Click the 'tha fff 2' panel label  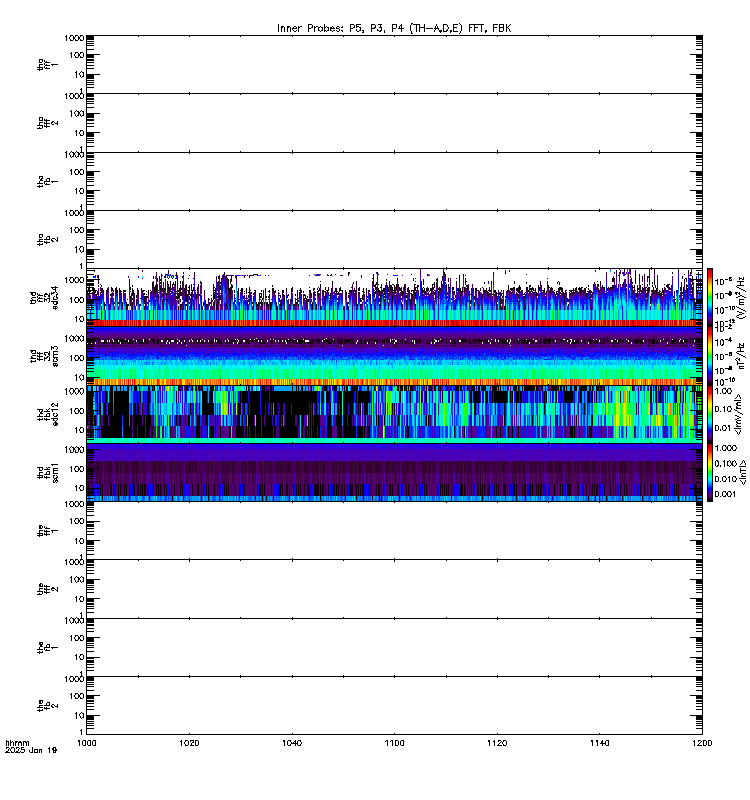click(x=47, y=123)
